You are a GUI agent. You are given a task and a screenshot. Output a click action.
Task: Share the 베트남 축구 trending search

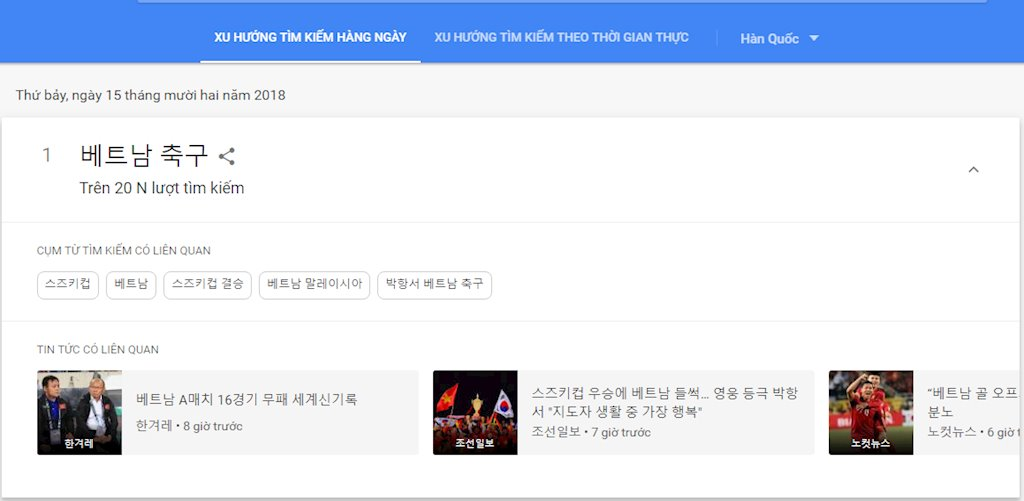point(227,156)
